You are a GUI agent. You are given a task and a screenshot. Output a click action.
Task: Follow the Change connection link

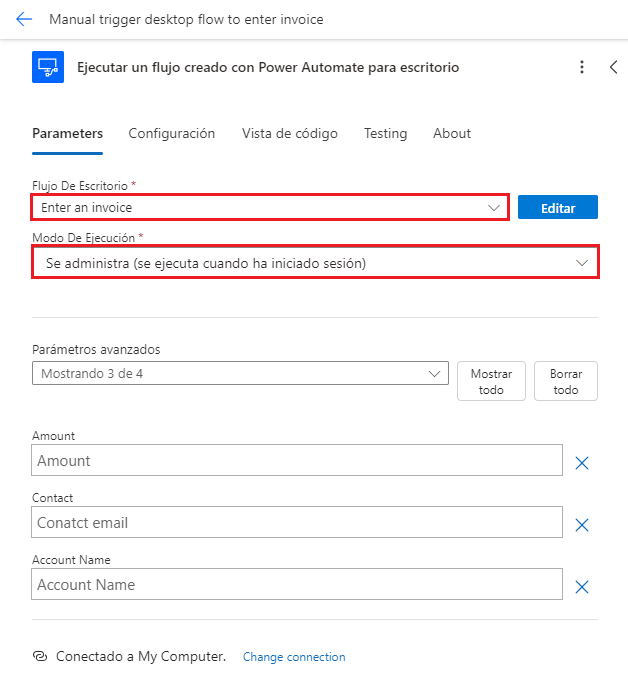tap(294, 657)
